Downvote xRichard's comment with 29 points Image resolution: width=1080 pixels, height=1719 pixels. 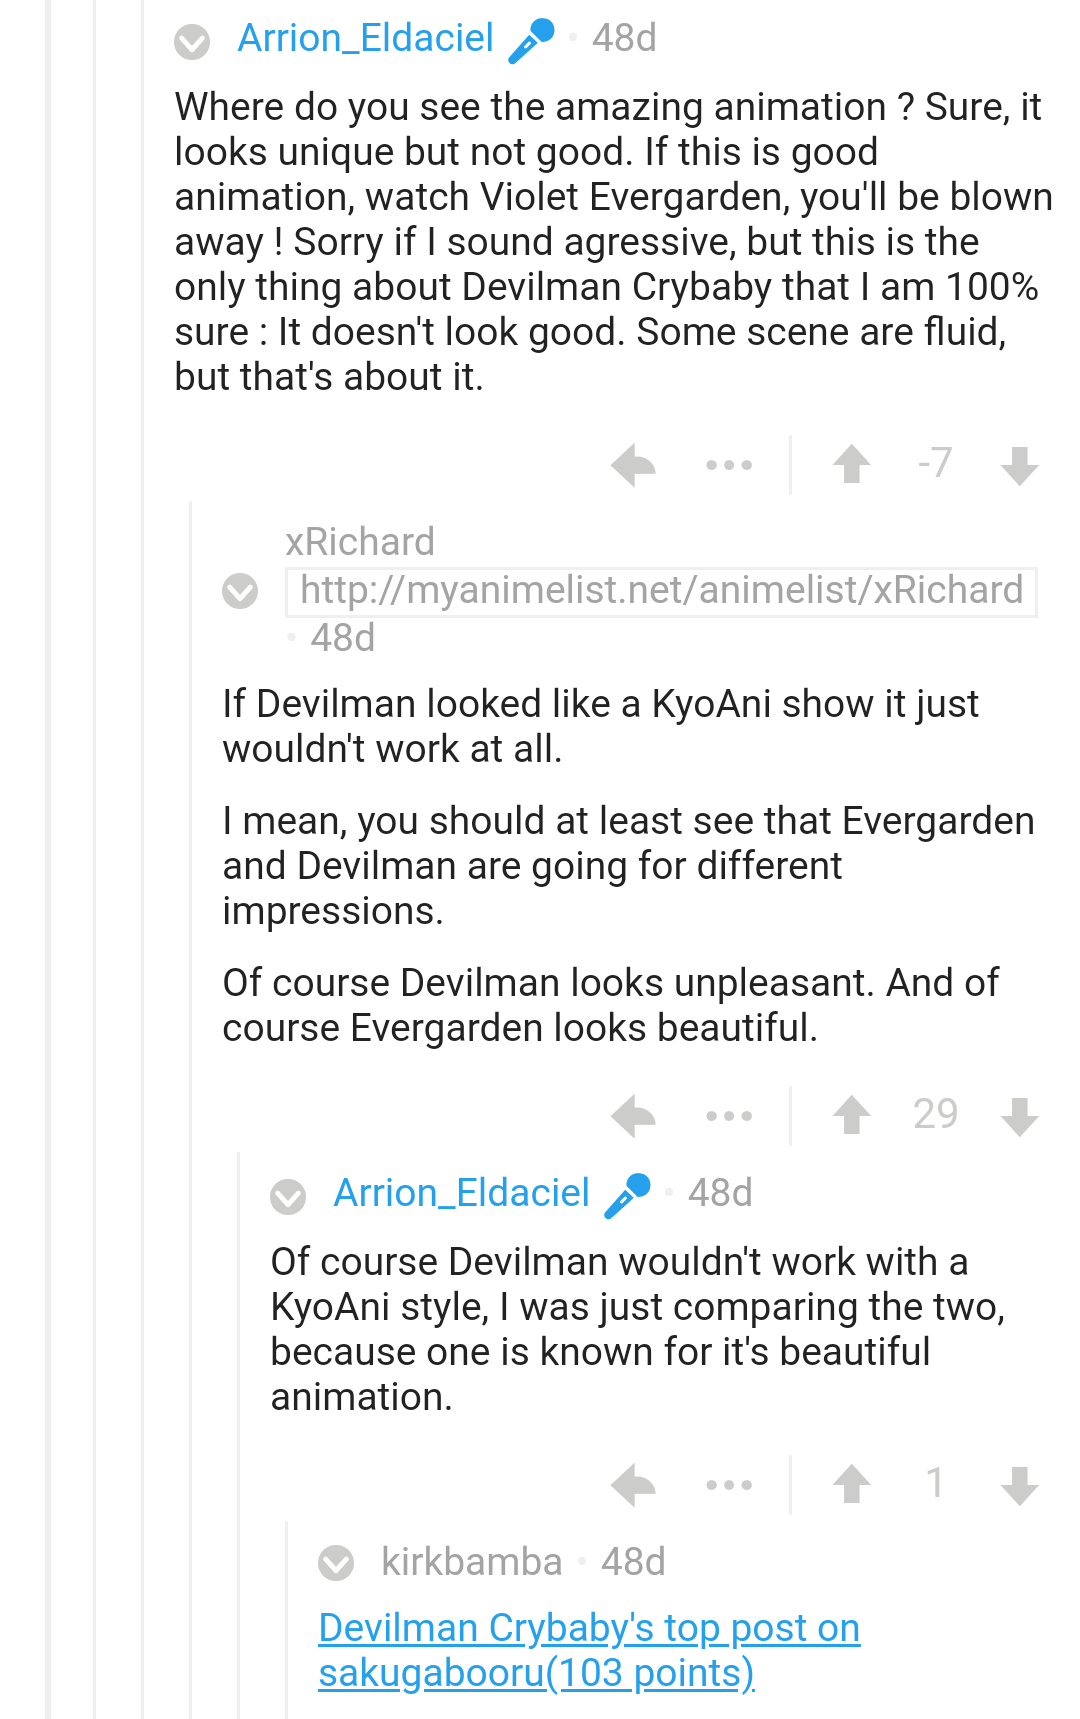pos(1019,1116)
